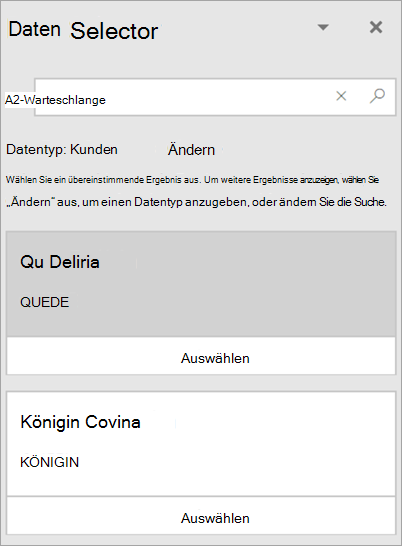Click the Qu Deliria name heading
This screenshot has height=546, width=402.
tap(60, 262)
